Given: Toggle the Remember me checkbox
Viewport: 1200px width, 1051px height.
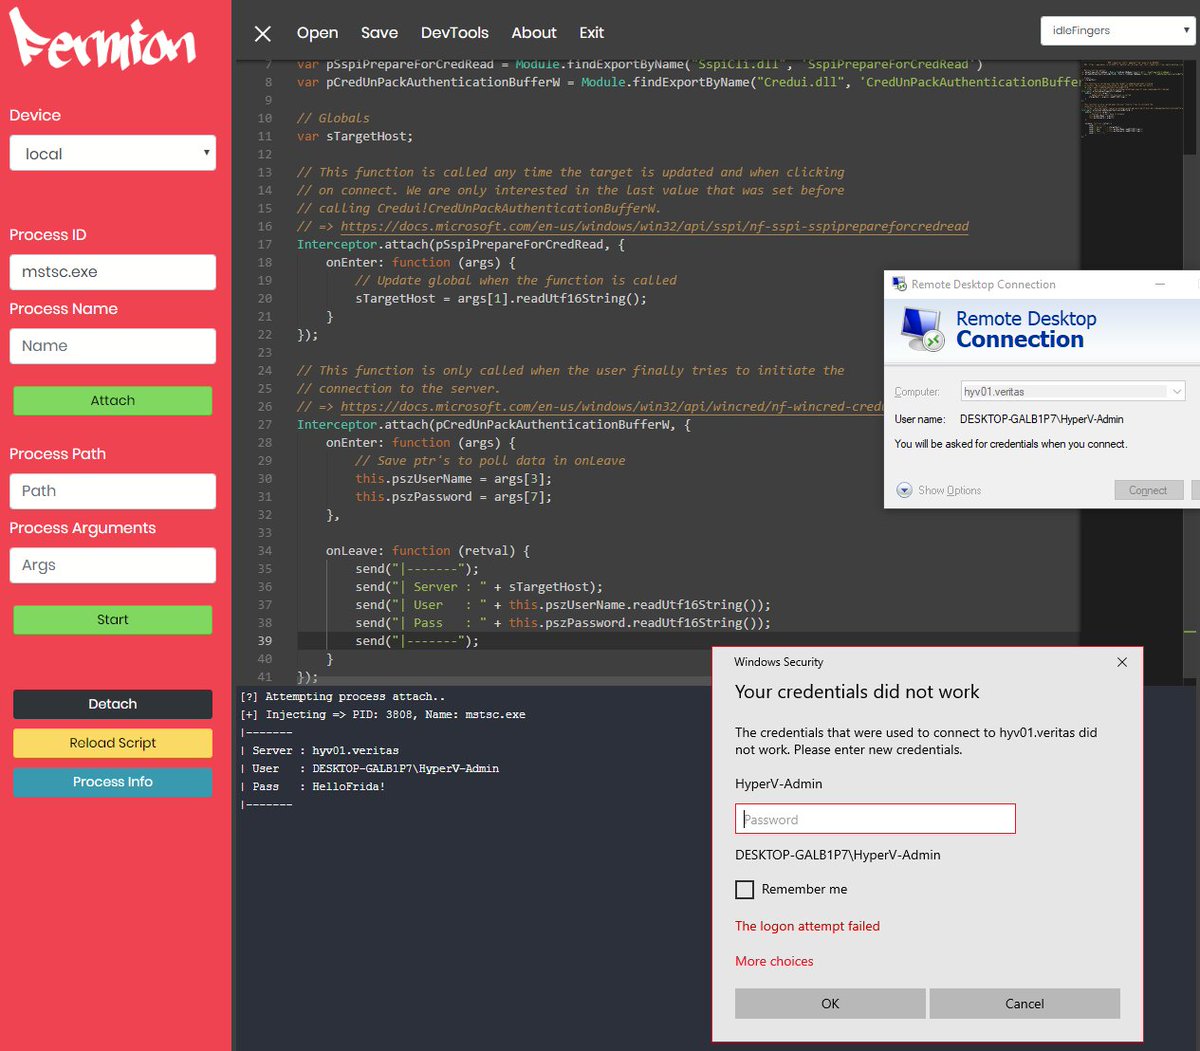Looking at the screenshot, I should coord(744,889).
